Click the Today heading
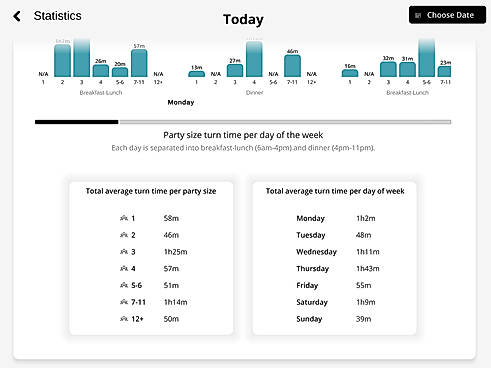The image size is (491, 368). 243,19
